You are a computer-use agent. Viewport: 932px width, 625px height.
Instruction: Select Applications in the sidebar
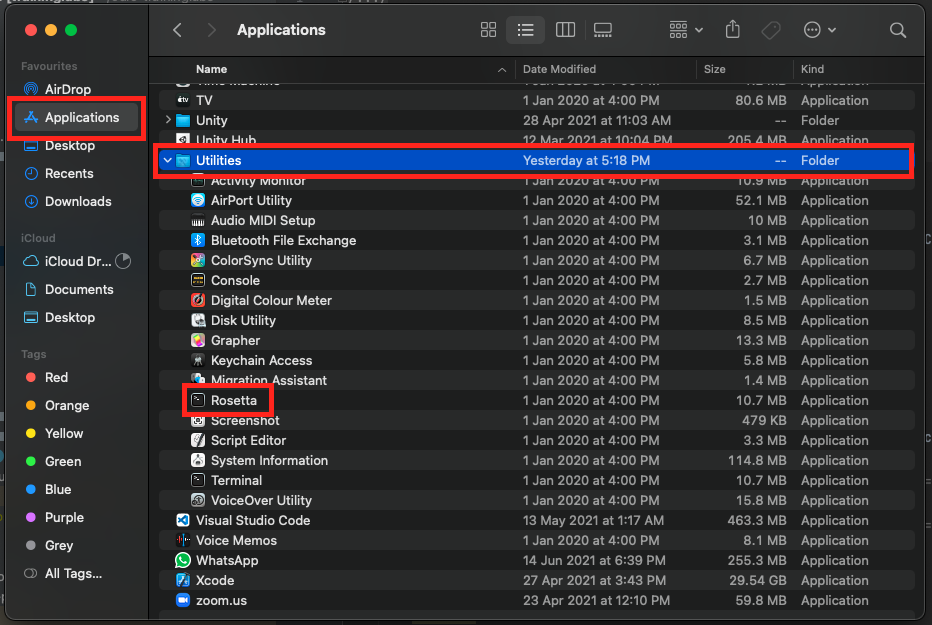point(76,117)
